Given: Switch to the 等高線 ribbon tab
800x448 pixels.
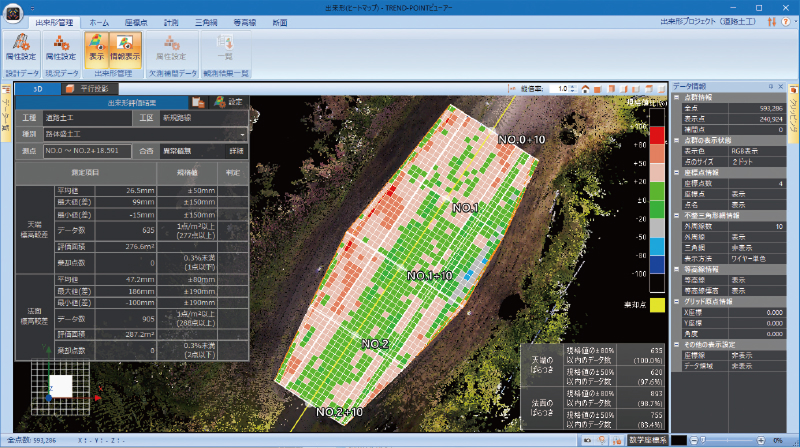Looking at the screenshot, I should click(246, 21).
